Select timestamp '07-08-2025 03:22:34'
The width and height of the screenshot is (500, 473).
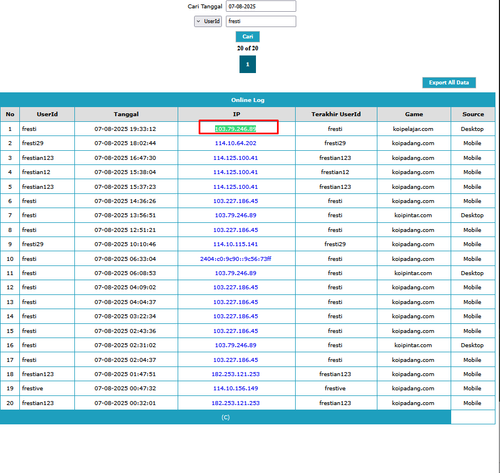(x=125, y=316)
